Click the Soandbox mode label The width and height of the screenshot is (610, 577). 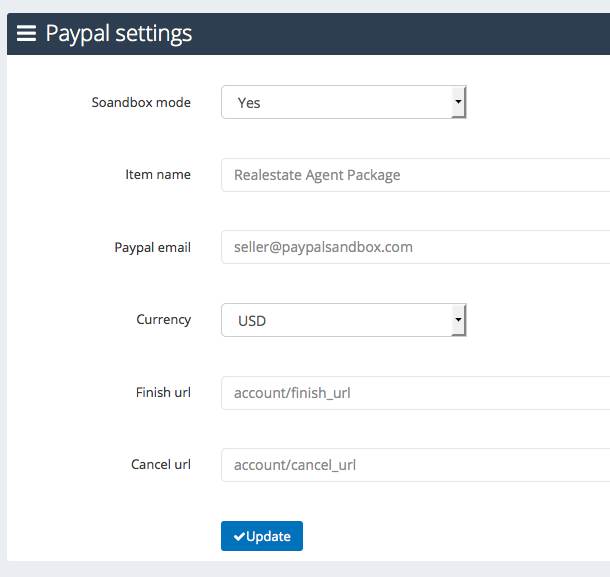141,102
